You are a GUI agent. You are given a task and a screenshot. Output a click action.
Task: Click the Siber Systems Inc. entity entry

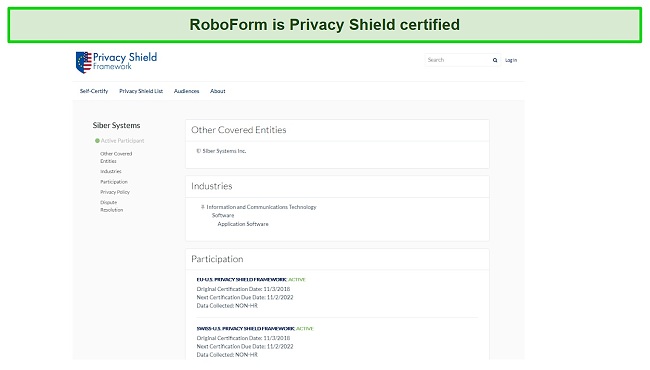tap(221, 151)
